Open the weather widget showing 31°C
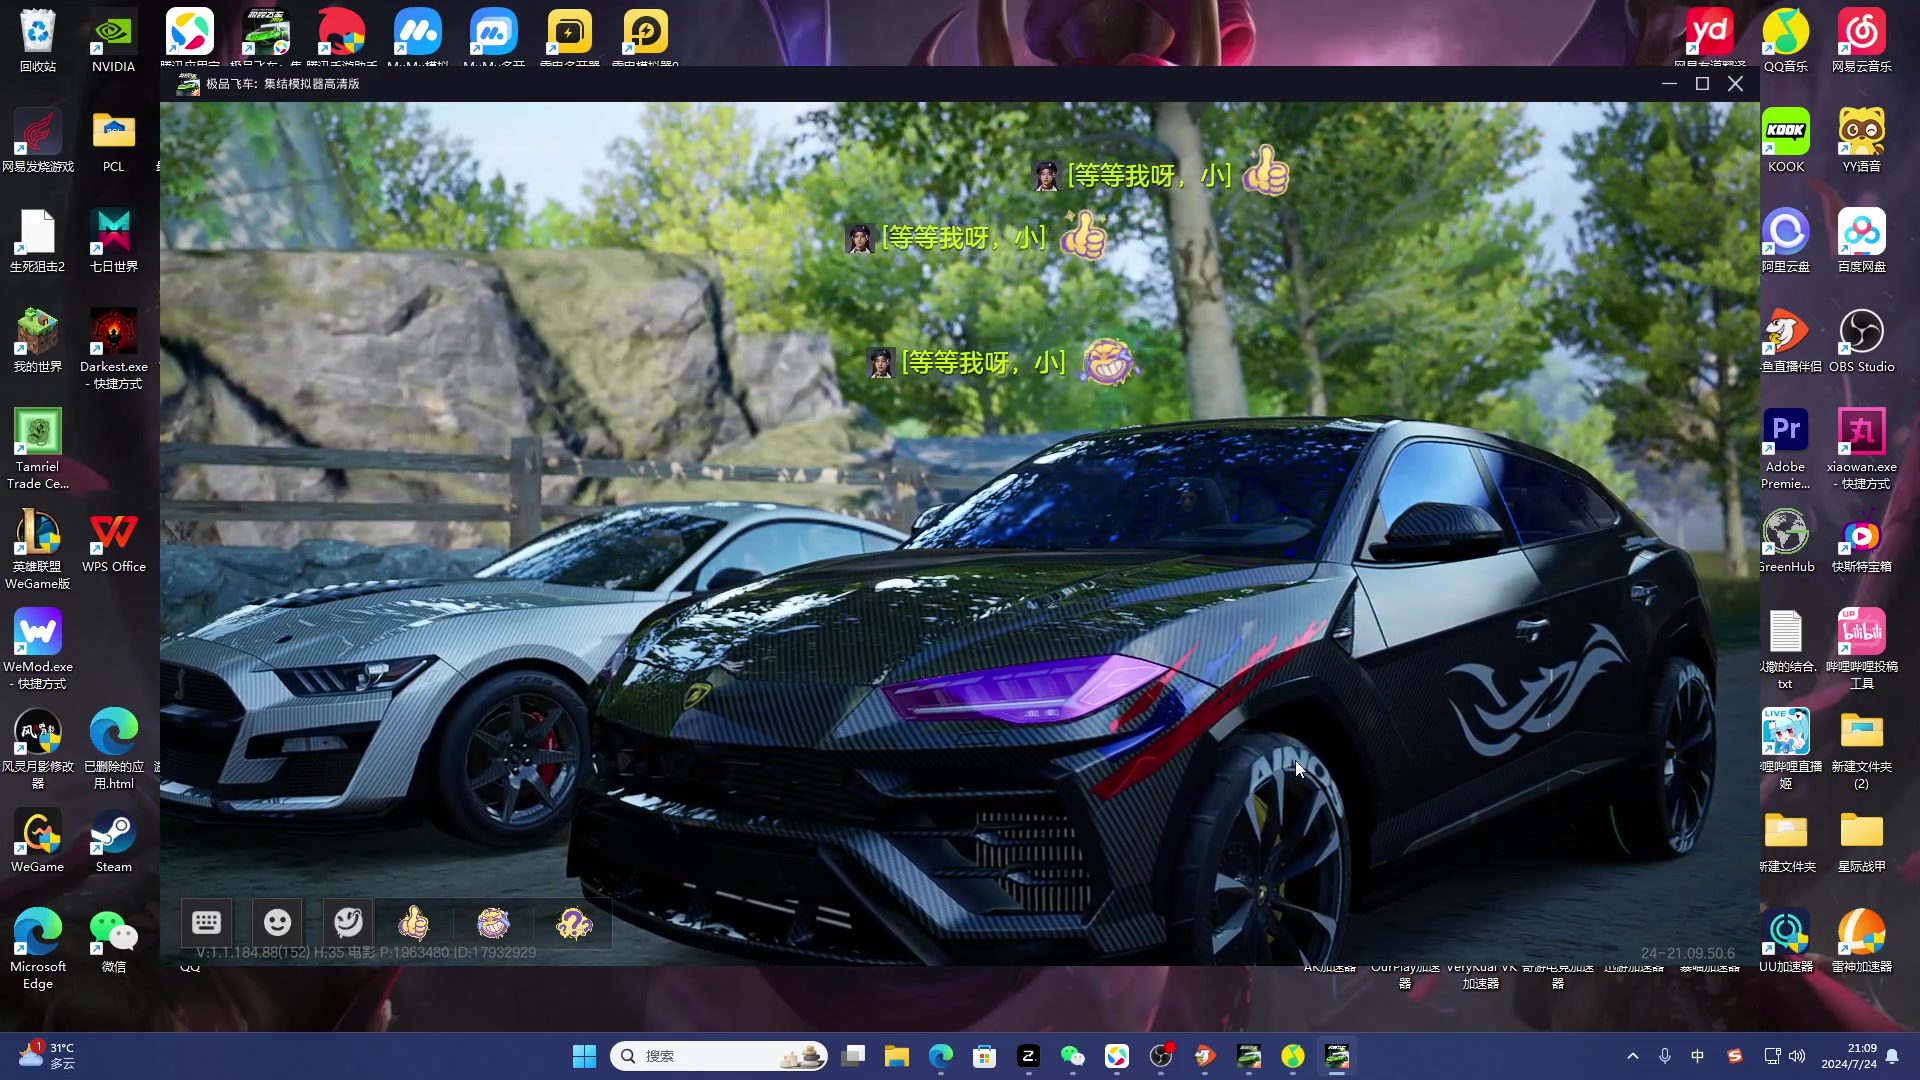This screenshot has height=1080, width=1920. tap(46, 1056)
